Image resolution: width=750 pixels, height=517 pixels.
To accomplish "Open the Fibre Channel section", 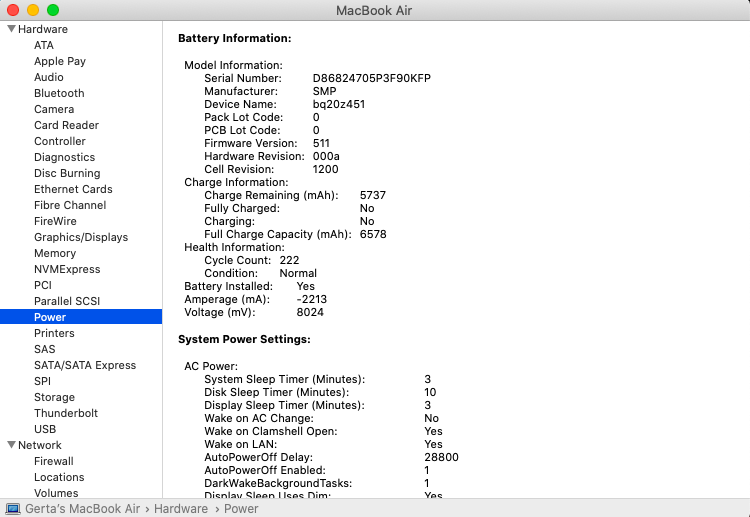I will pos(70,205).
